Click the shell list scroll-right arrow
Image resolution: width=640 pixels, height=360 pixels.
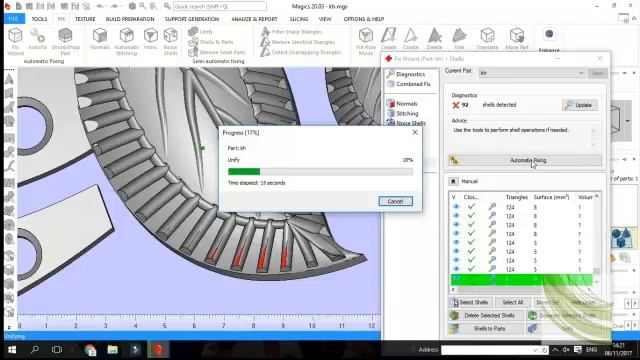click(589, 289)
